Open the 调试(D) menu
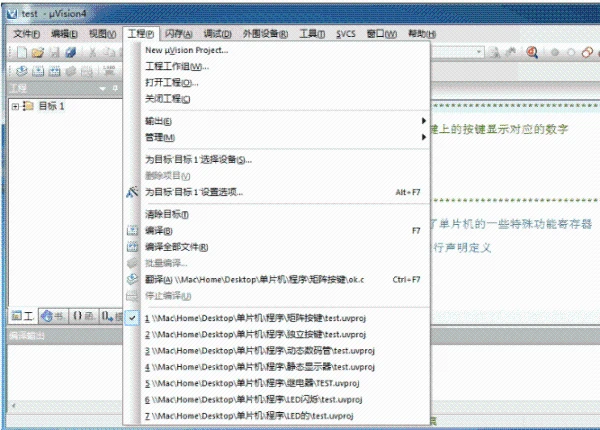Image resolution: width=600 pixels, height=430 pixels. point(217,34)
